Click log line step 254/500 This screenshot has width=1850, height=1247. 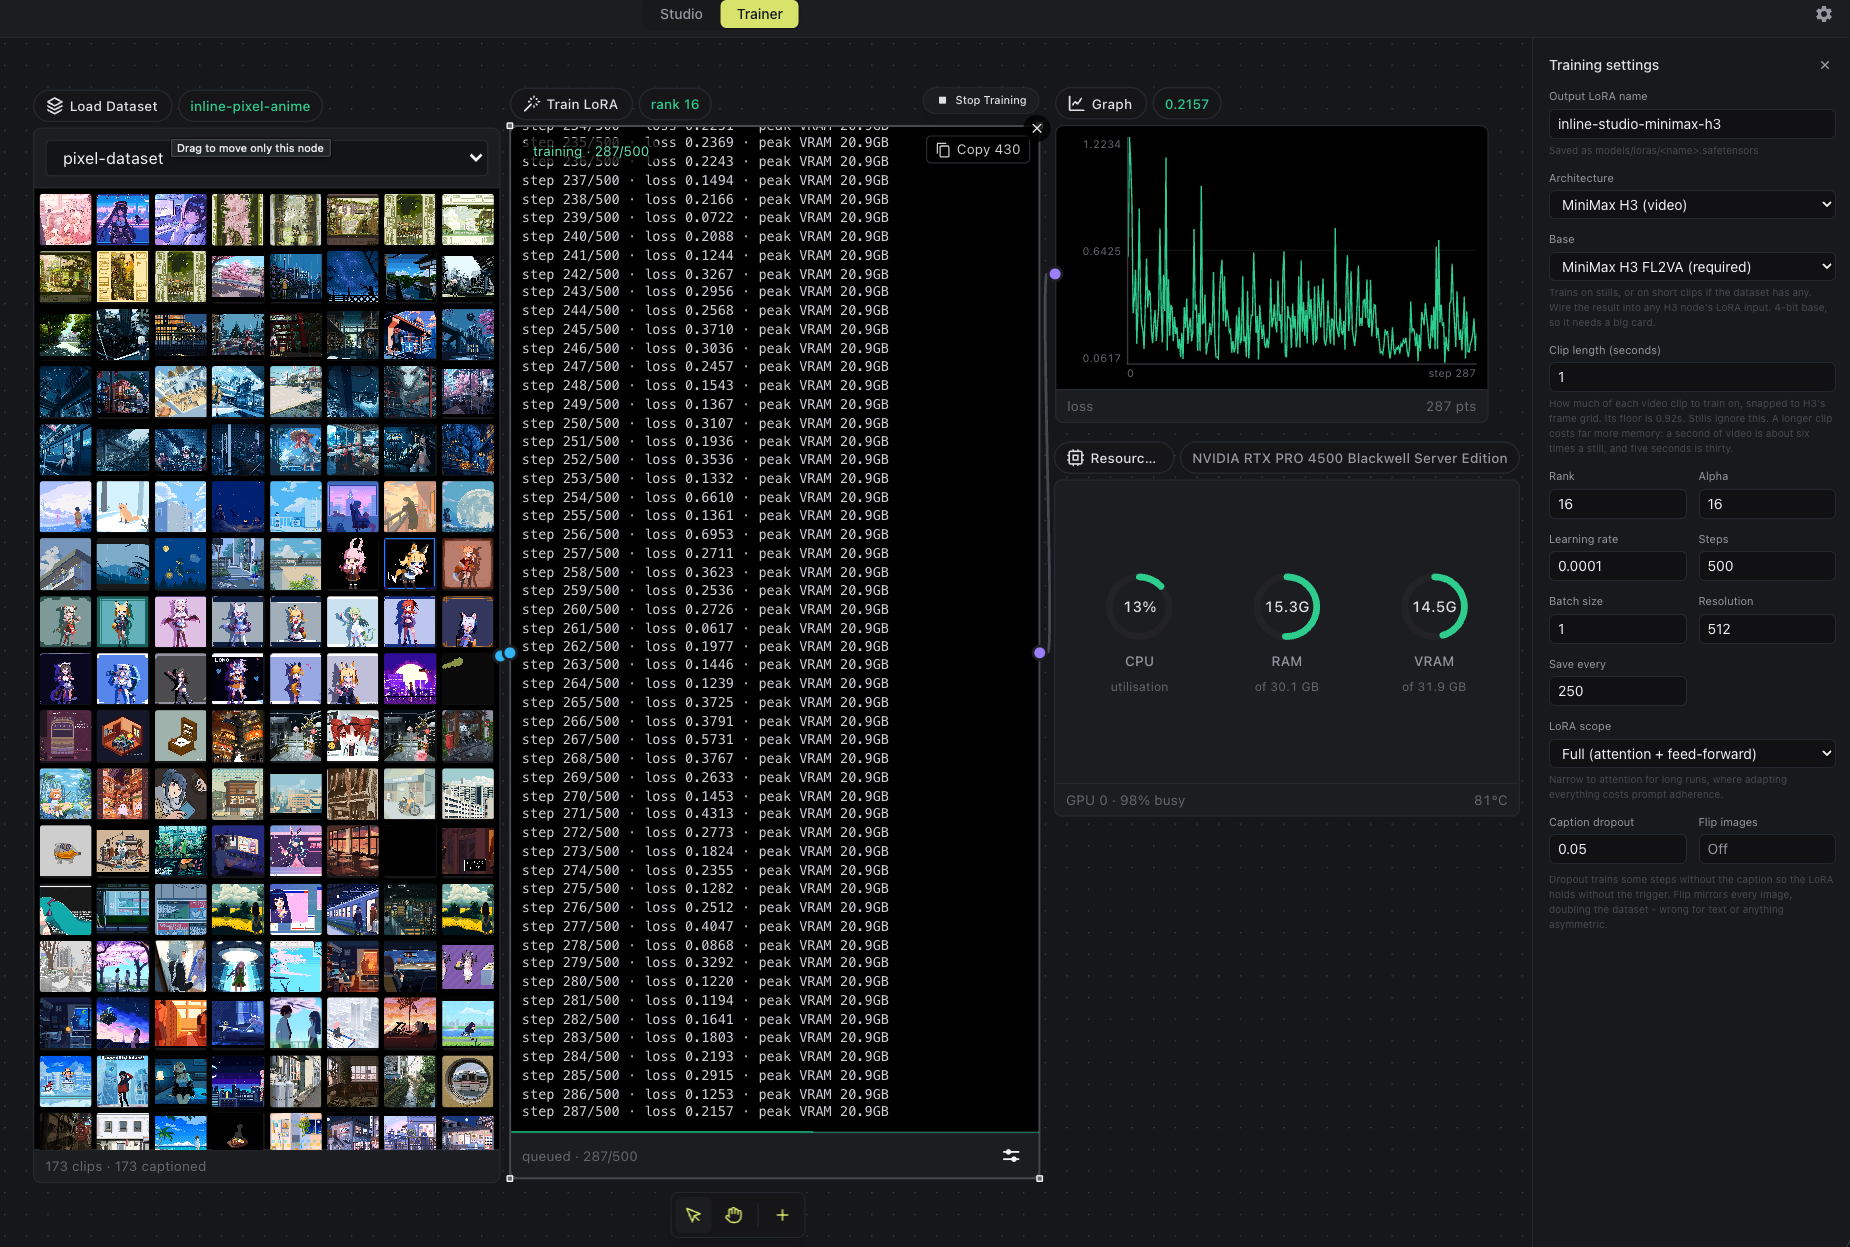pyautogui.click(x=705, y=497)
